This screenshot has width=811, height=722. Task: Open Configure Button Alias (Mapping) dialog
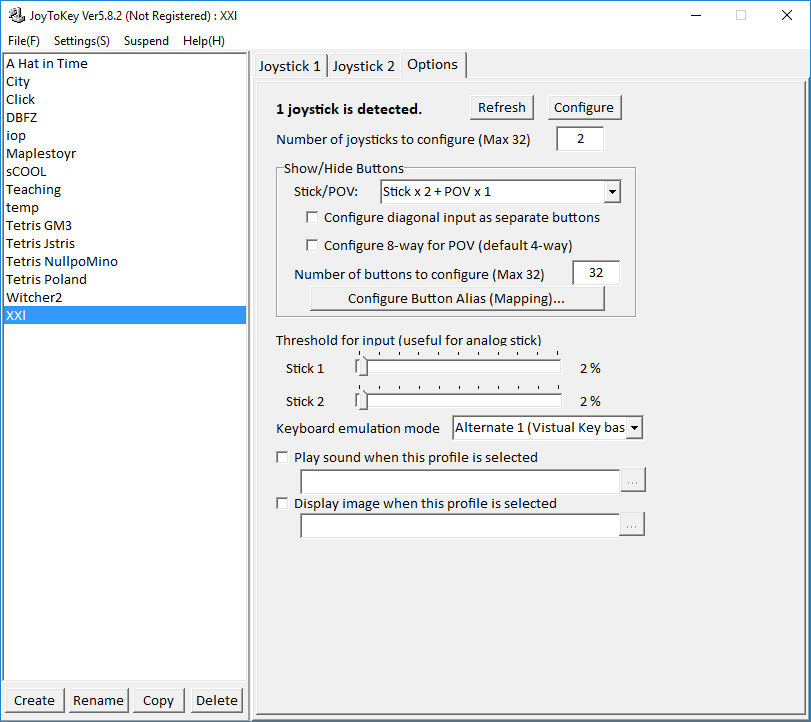(457, 298)
